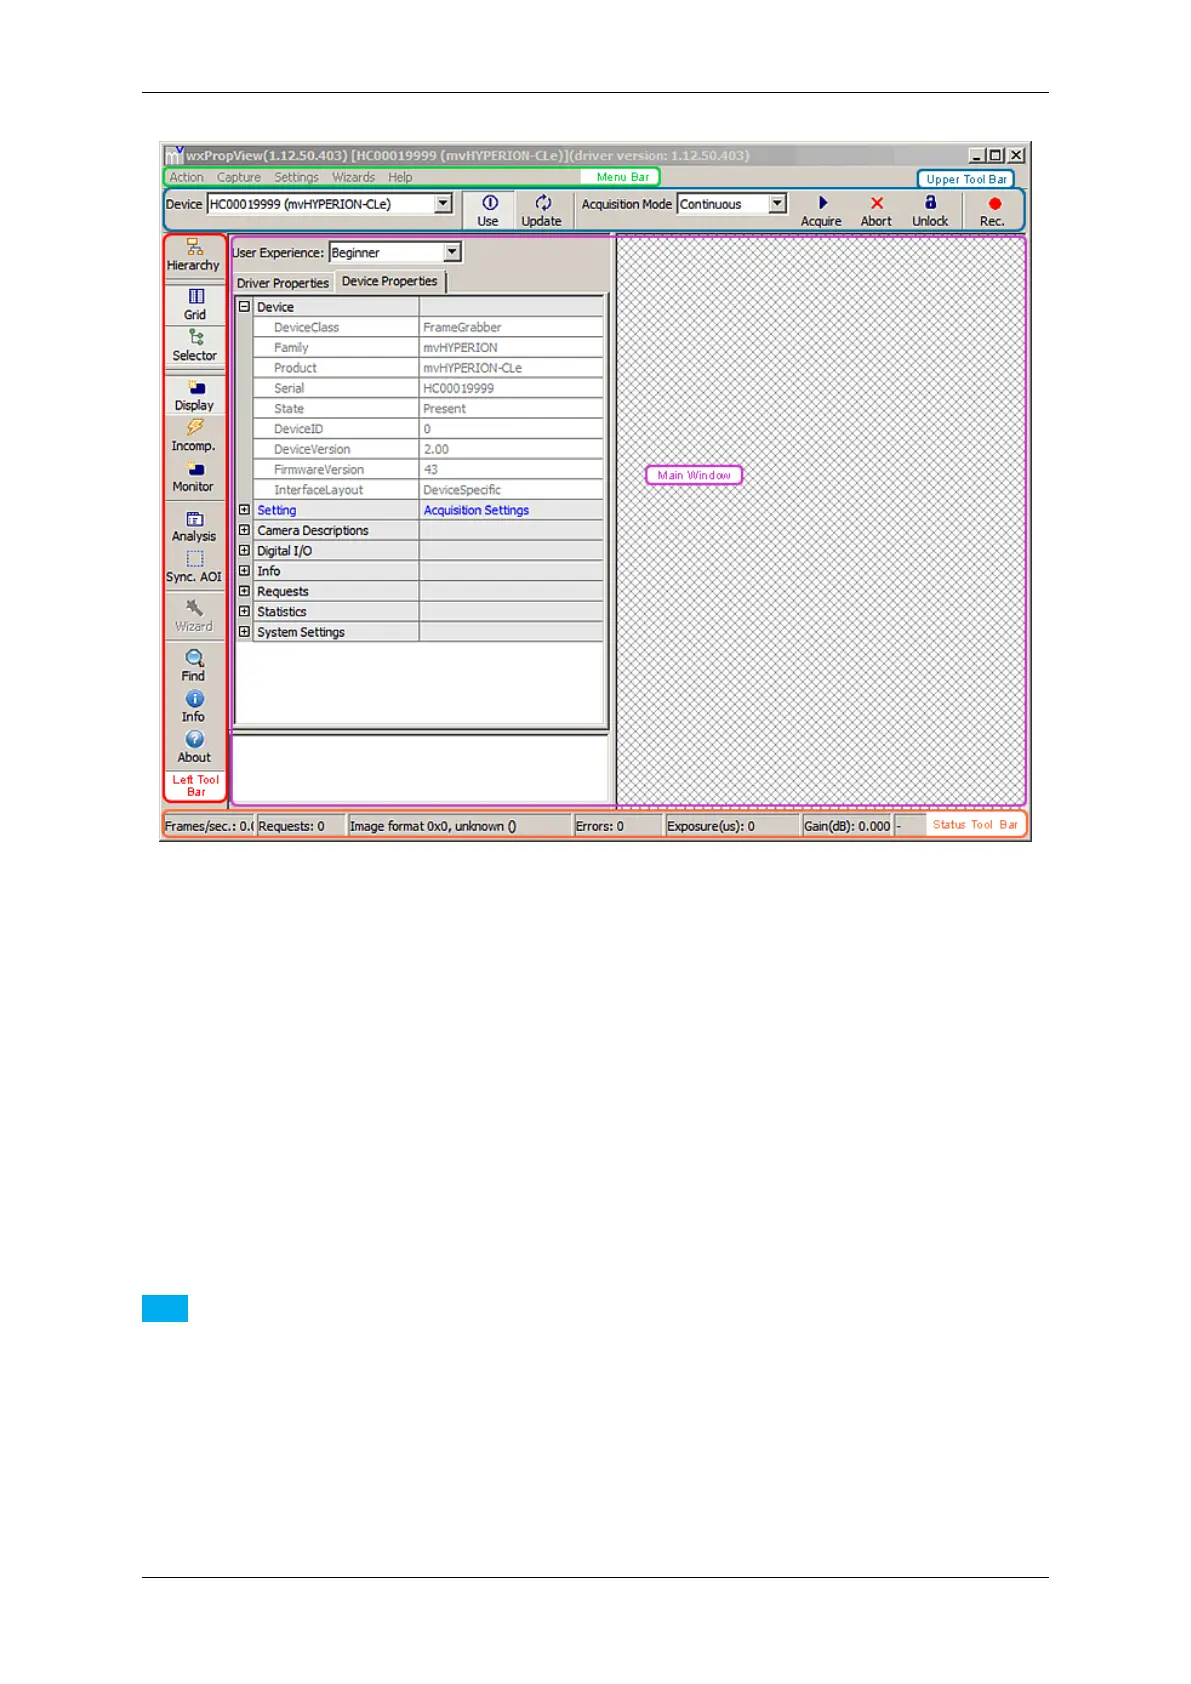Click the HC00019999 serial value cell
Image resolution: width=1191 pixels, height=1684 pixels.
pos(511,388)
